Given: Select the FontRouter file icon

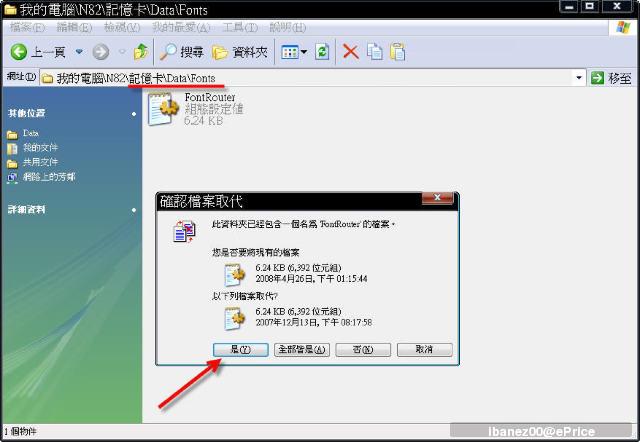Looking at the screenshot, I should click(x=163, y=109).
